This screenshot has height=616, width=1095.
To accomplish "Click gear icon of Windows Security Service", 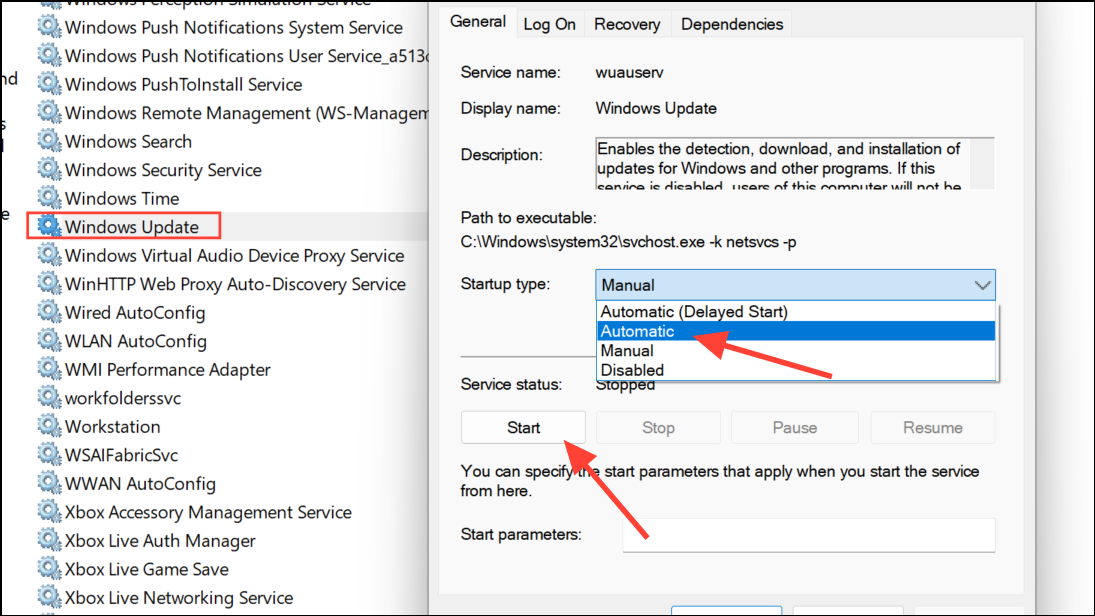I will click(49, 170).
